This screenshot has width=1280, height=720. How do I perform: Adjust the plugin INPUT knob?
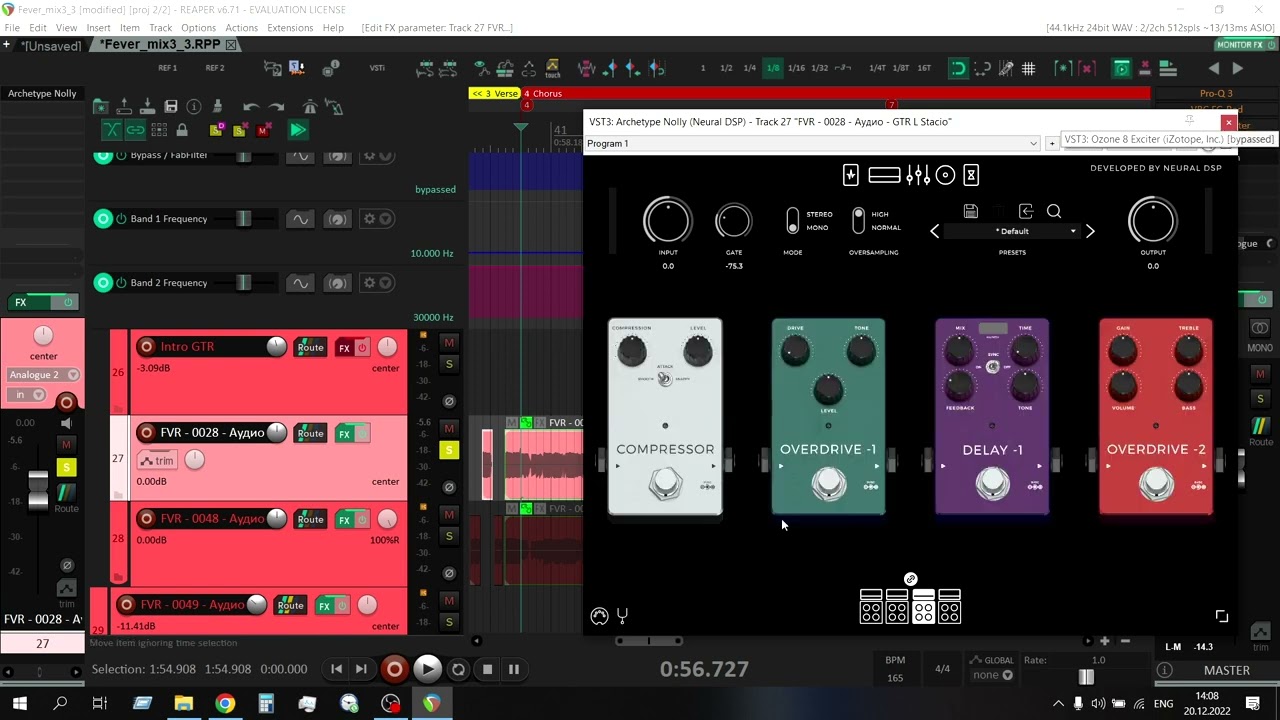point(667,220)
